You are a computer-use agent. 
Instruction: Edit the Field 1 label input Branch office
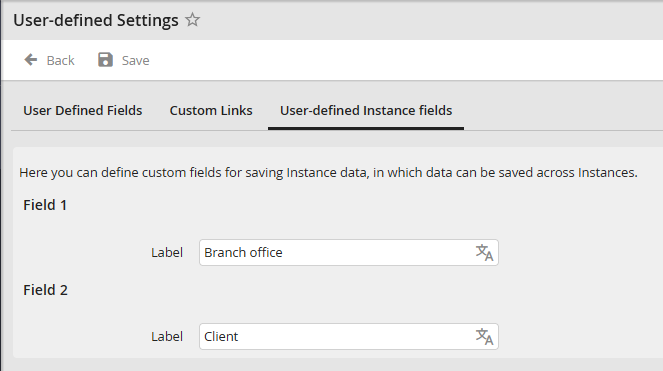pos(348,253)
